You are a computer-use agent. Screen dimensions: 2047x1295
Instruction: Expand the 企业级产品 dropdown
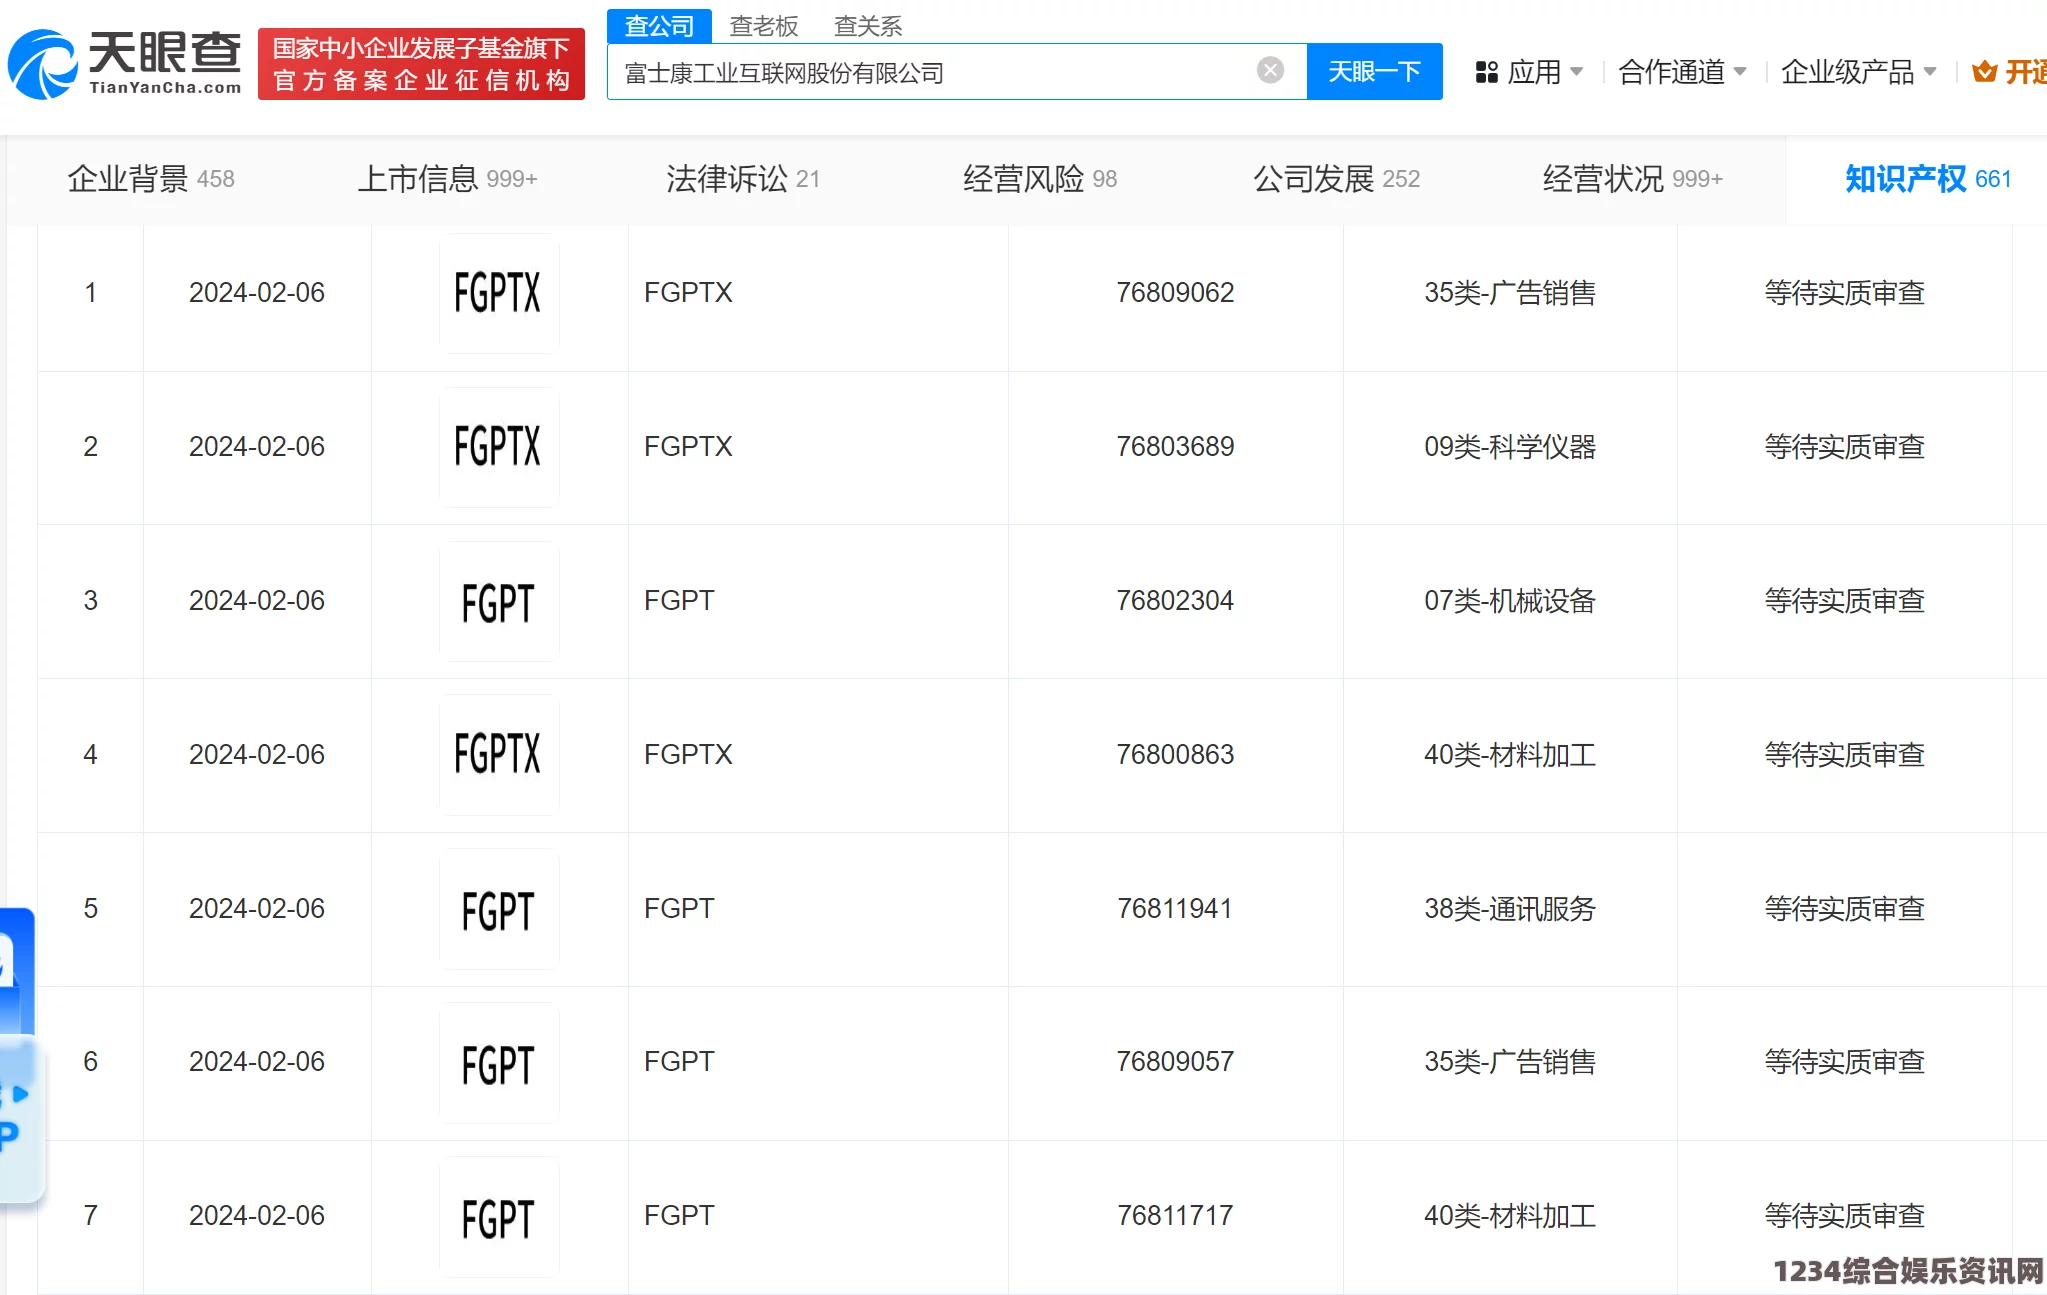click(1858, 72)
